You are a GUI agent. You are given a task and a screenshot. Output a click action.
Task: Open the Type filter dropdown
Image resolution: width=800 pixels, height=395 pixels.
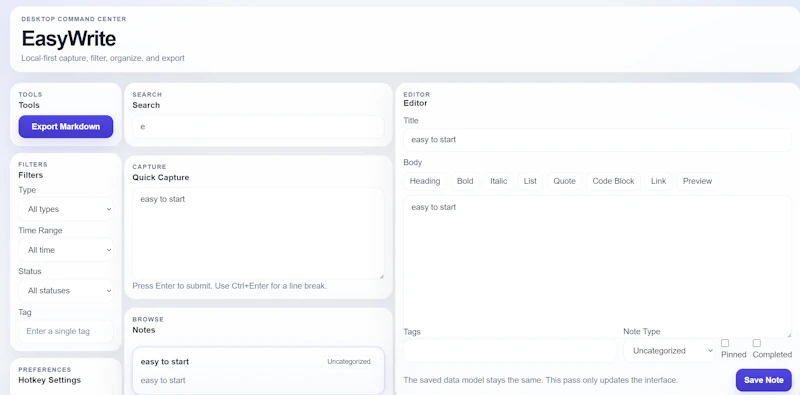click(x=66, y=209)
